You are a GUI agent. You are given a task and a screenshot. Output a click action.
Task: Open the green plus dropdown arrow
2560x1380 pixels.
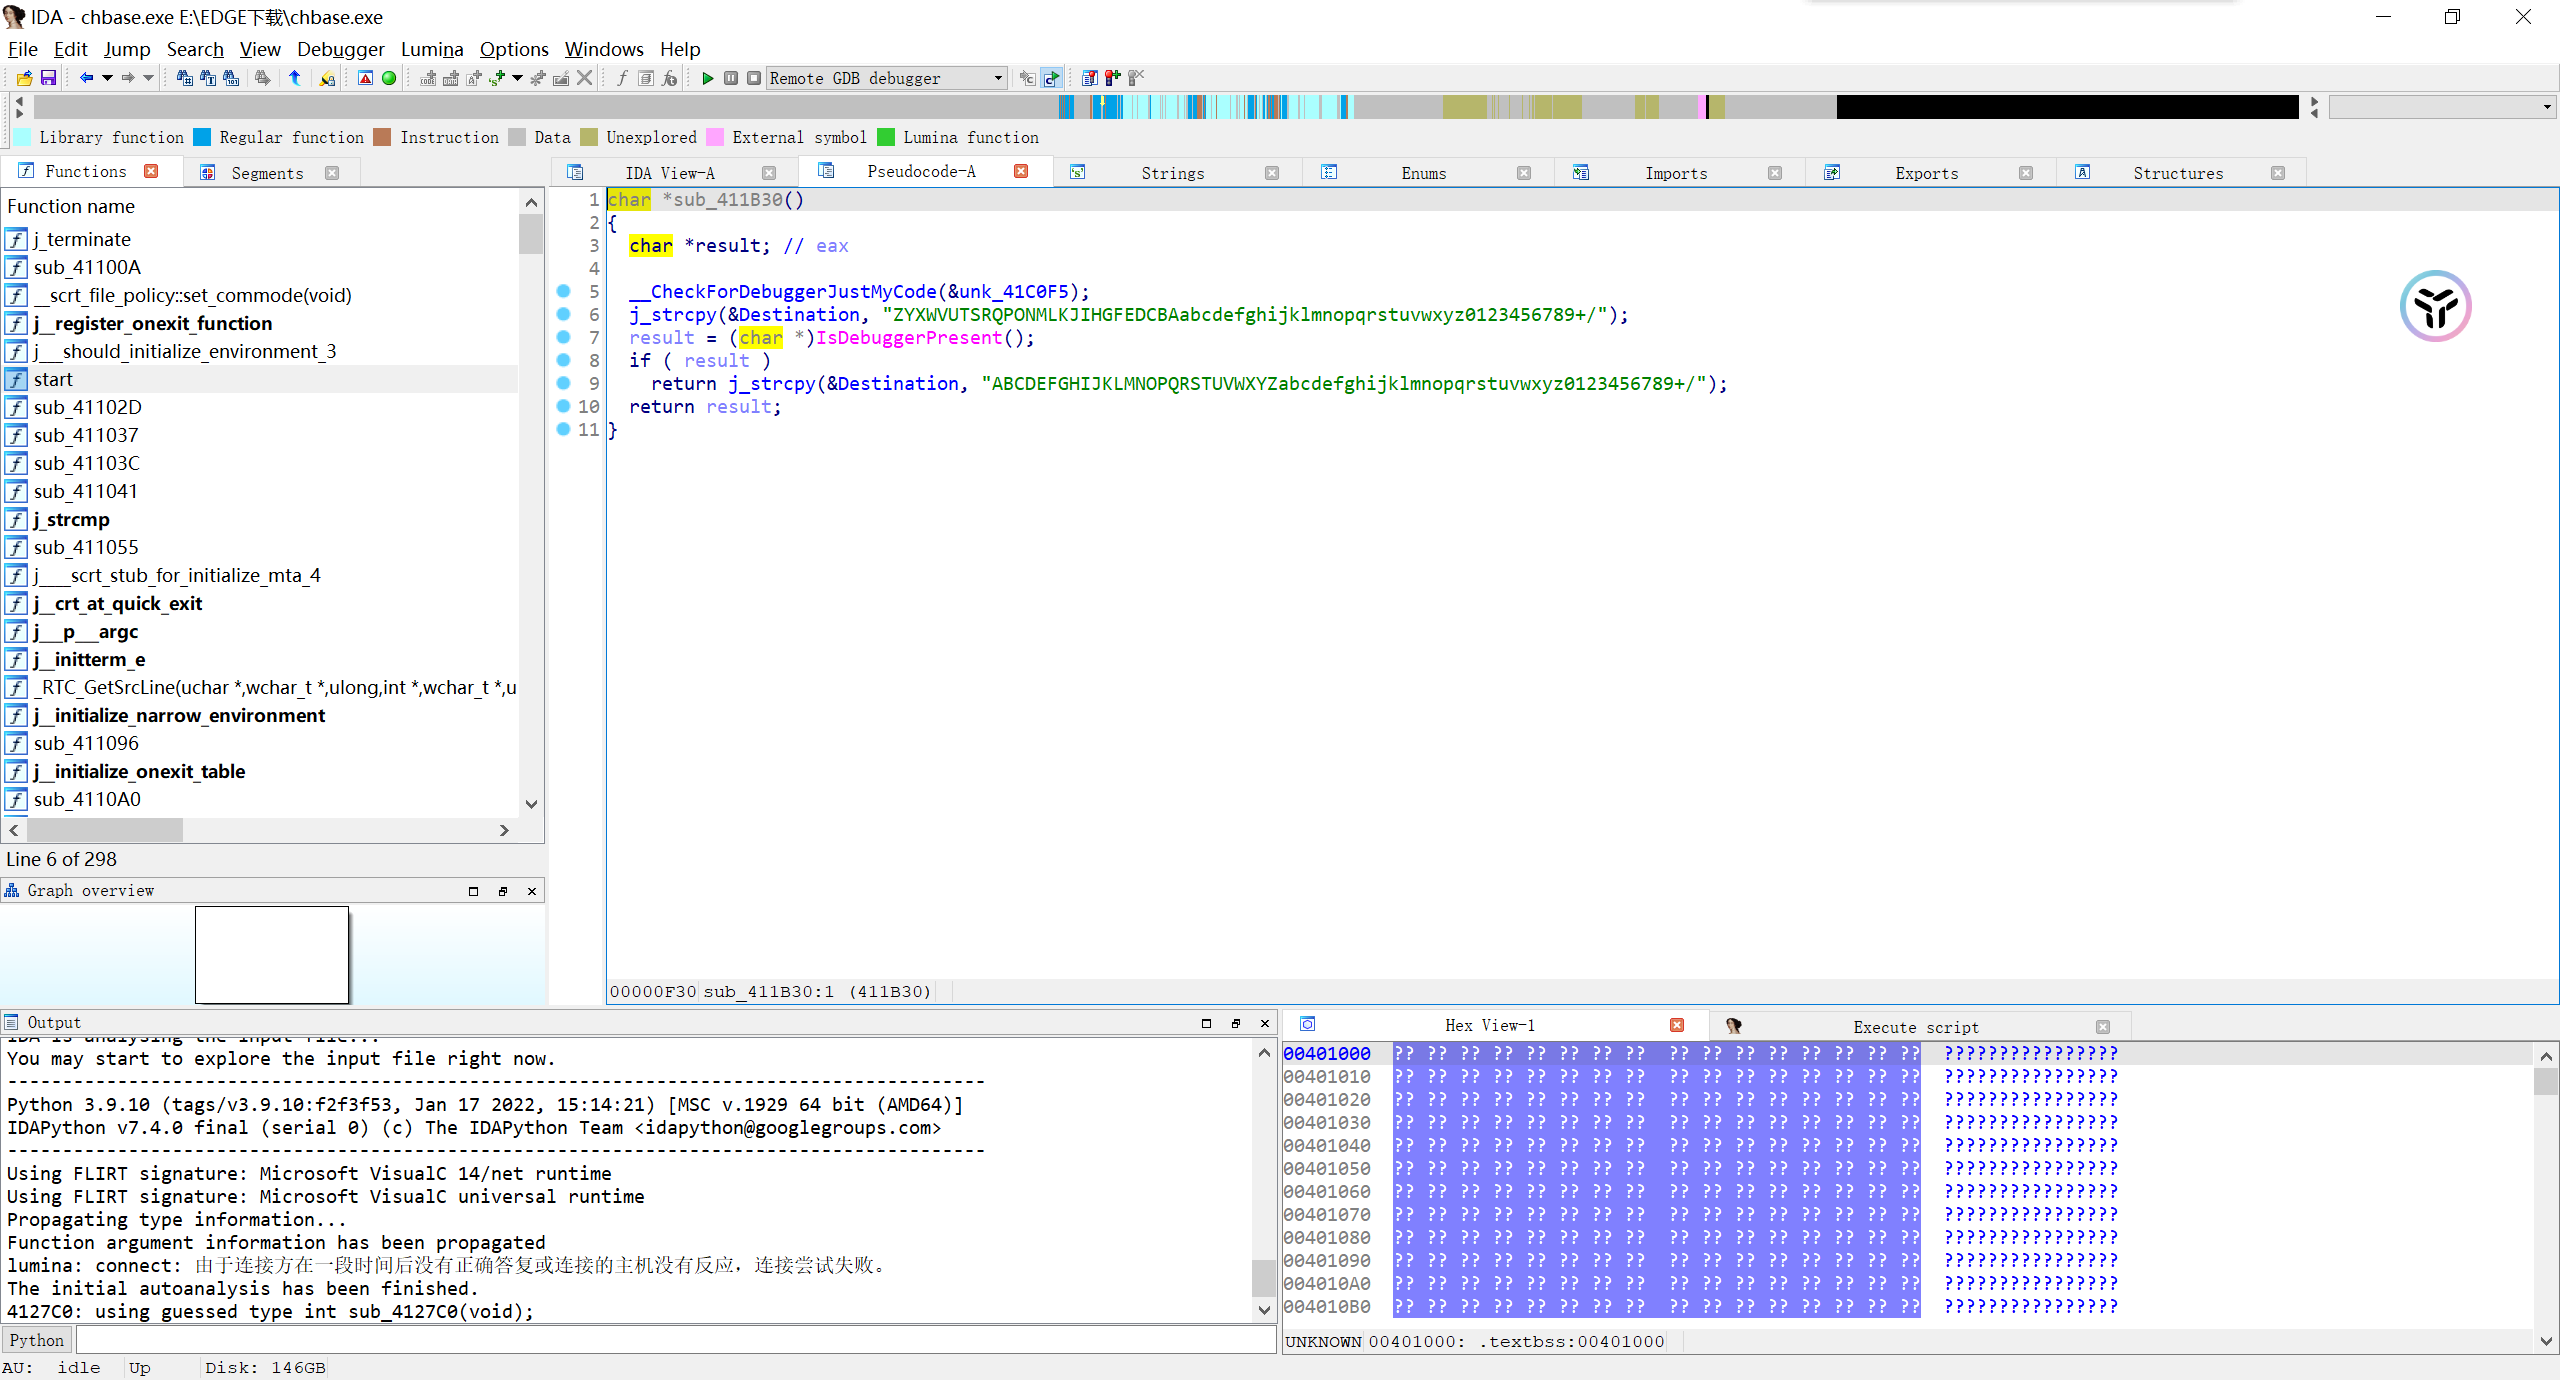tap(517, 78)
